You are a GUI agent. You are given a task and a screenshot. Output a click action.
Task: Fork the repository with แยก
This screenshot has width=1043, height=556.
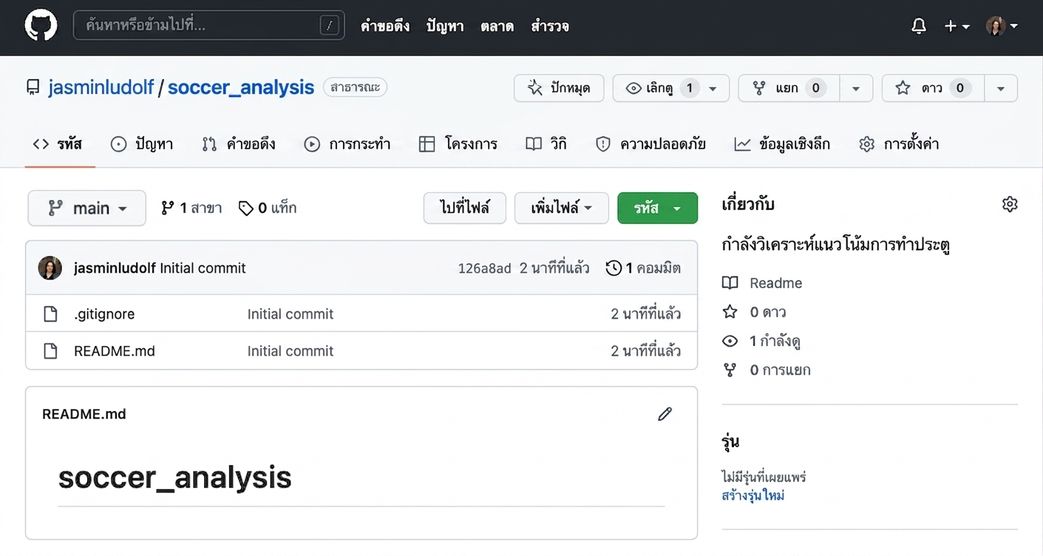pos(789,88)
